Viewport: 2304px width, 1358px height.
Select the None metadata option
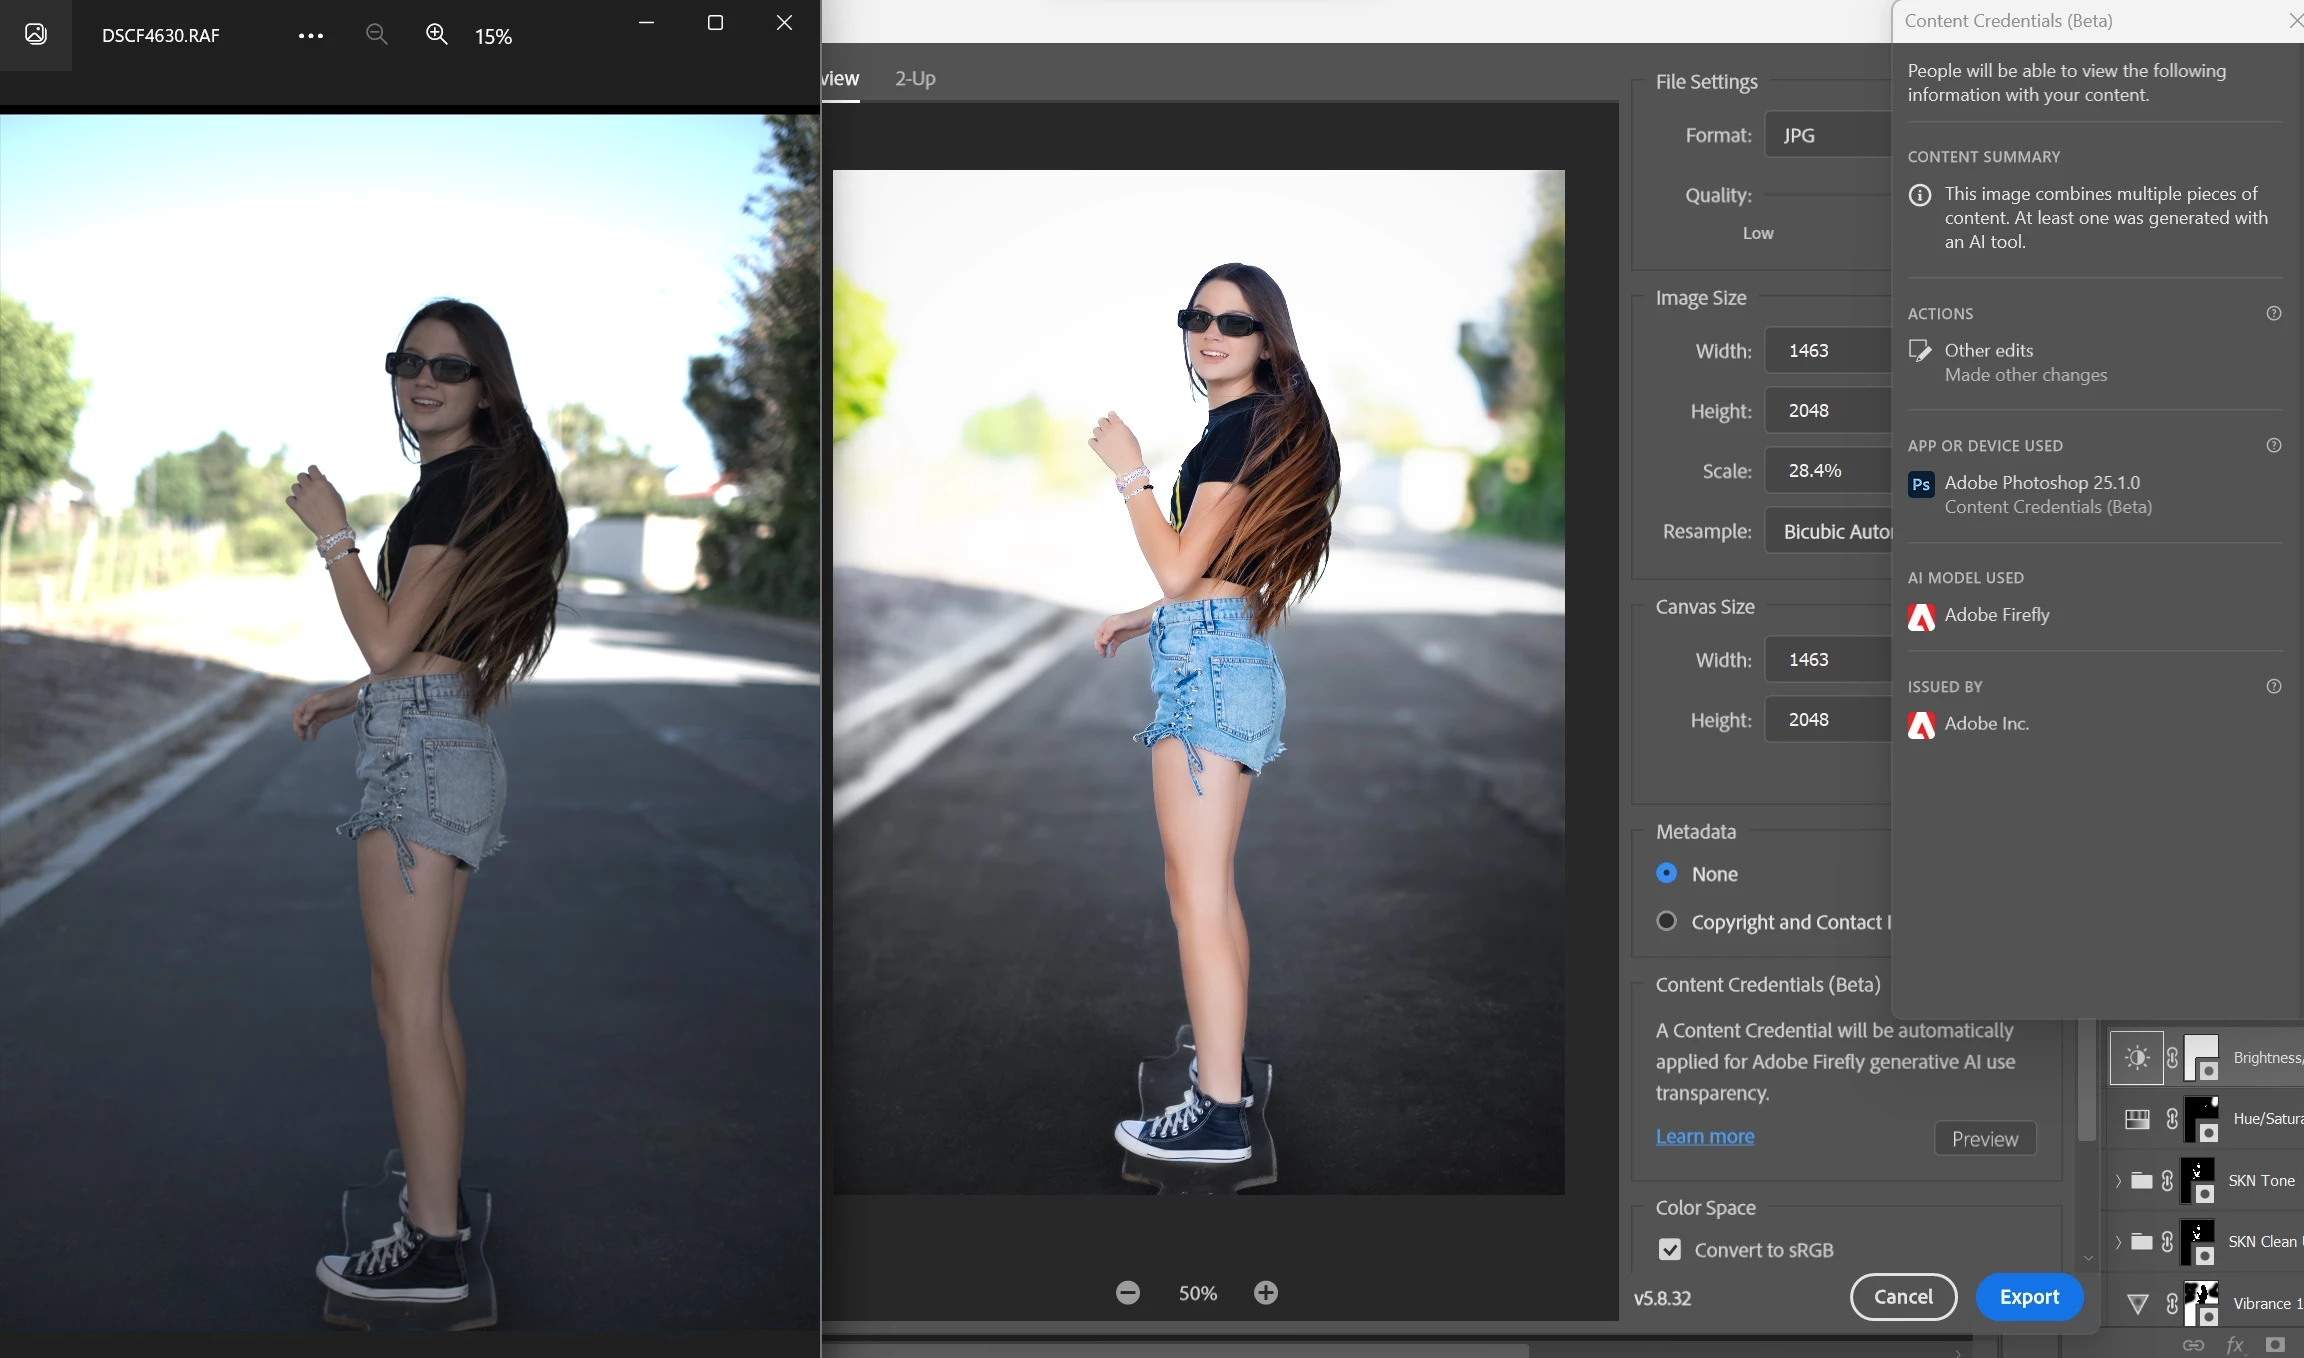click(1667, 873)
